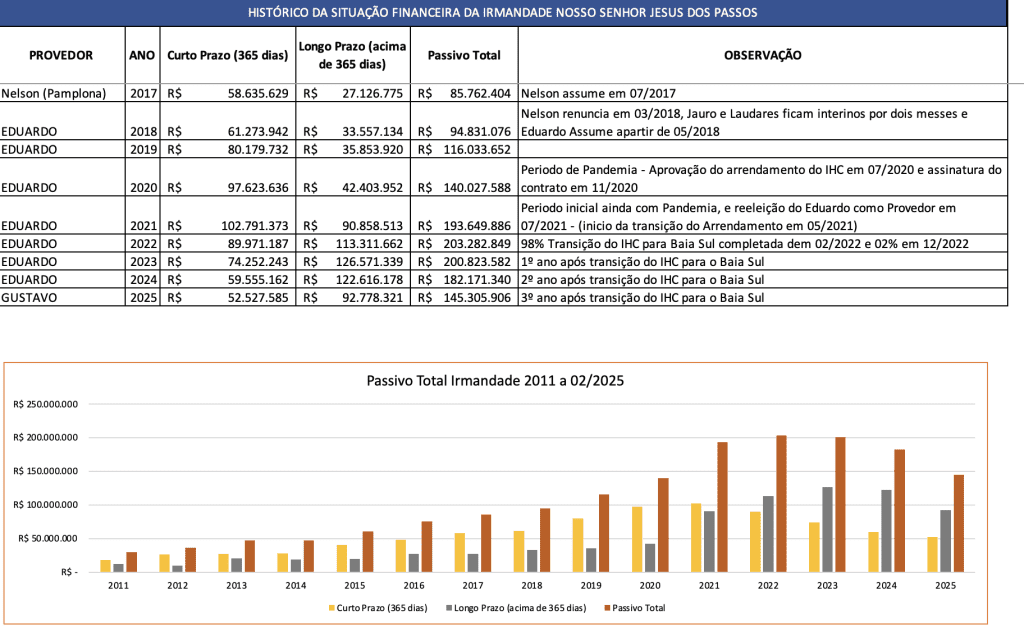Select the chart title Passivo Total Irmandade
This screenshot has width=1024, height=633.
(x=495, y=381)
